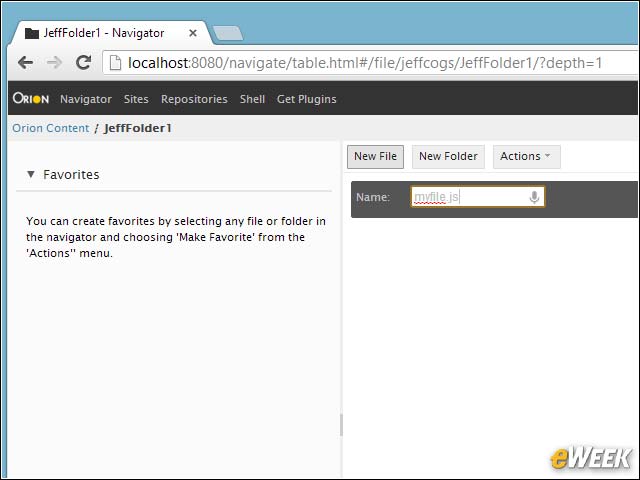This screenshot has width=640, height=480.
Task: Reload the page with the refresh icon
Action: (x=84, y=62)
